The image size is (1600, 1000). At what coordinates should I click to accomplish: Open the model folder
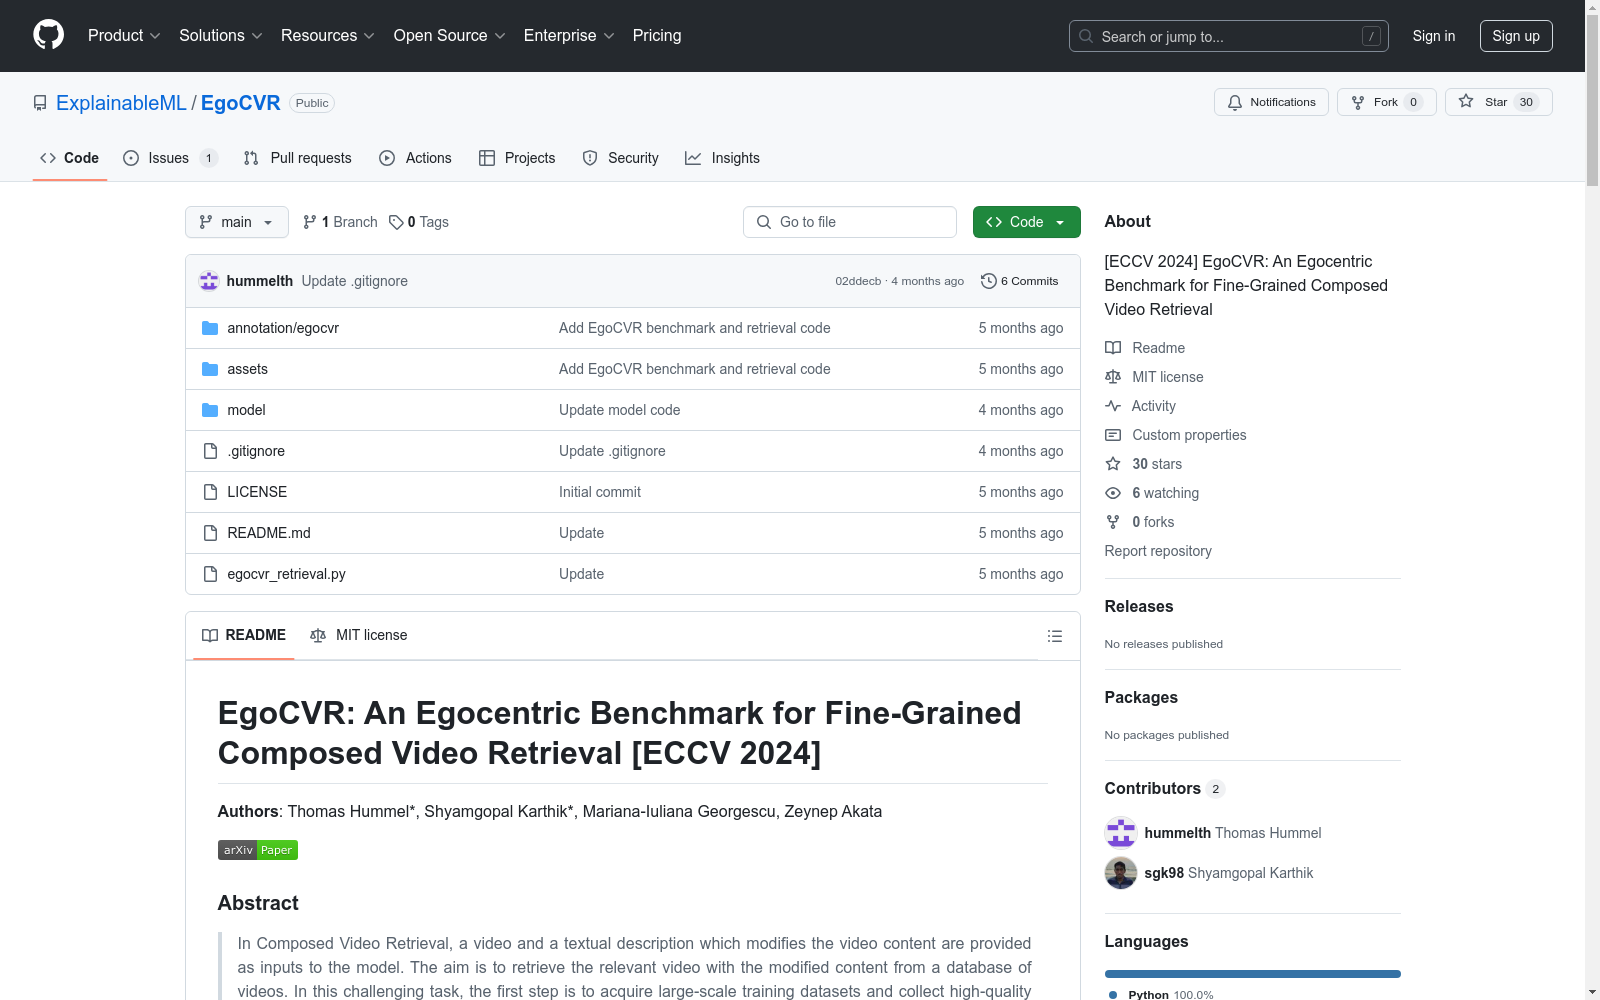[x=246, y=410]
